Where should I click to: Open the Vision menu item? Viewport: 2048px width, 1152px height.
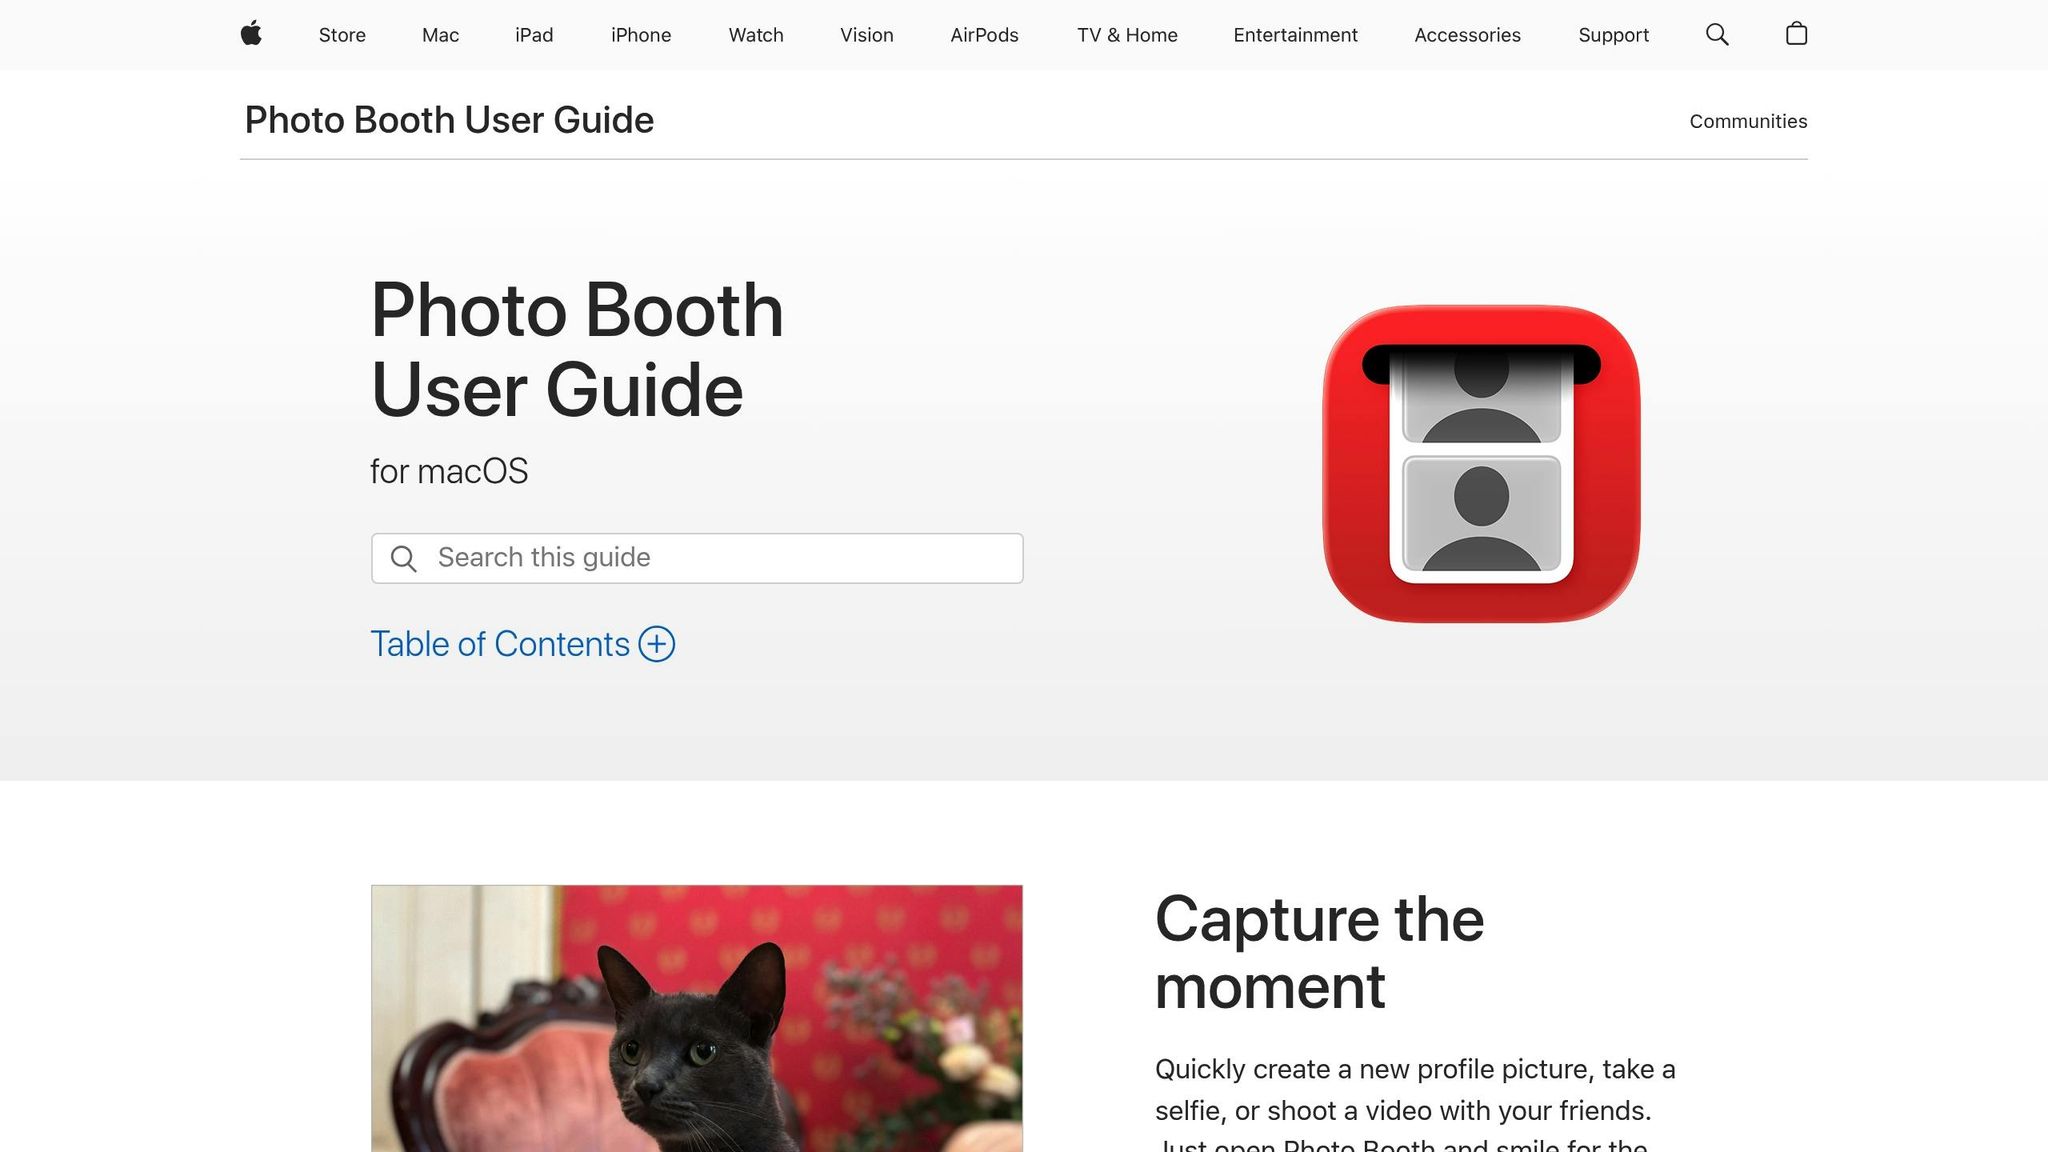click(867, 35)
